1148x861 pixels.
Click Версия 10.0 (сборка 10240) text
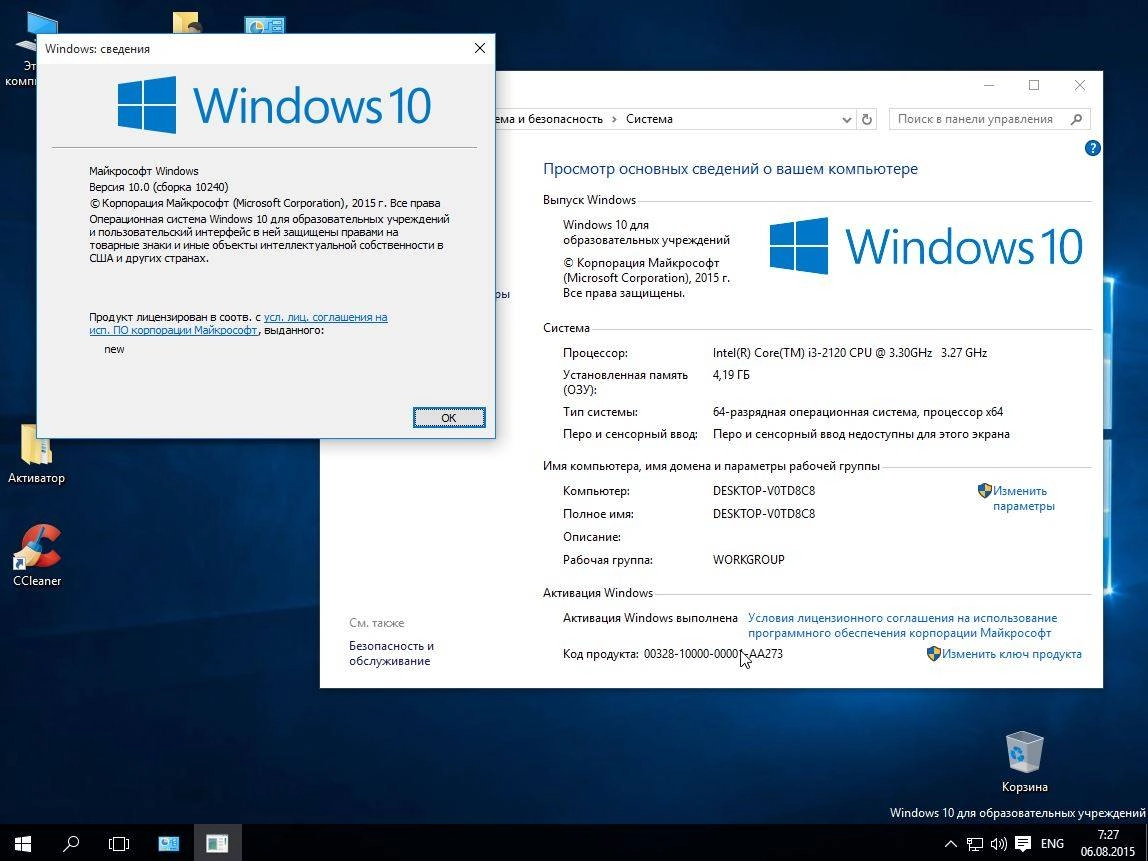[159, 187]
